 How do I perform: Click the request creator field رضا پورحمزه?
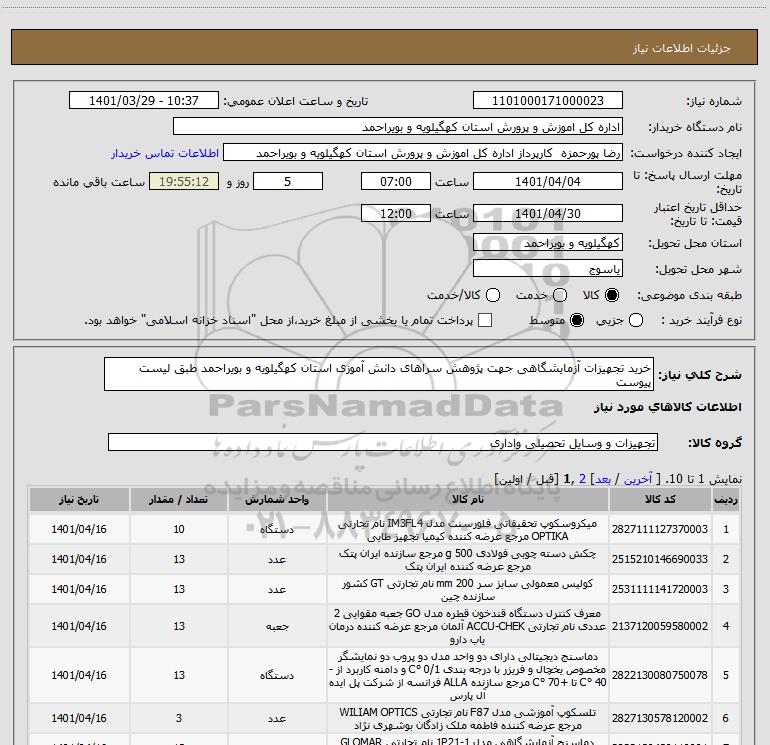pos(423,153)
